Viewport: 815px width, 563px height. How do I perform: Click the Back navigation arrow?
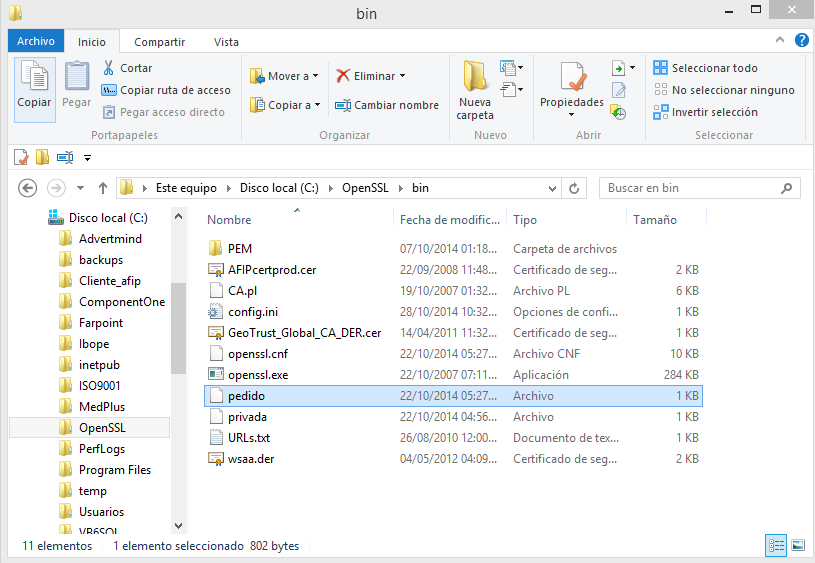tap(27, 188)
